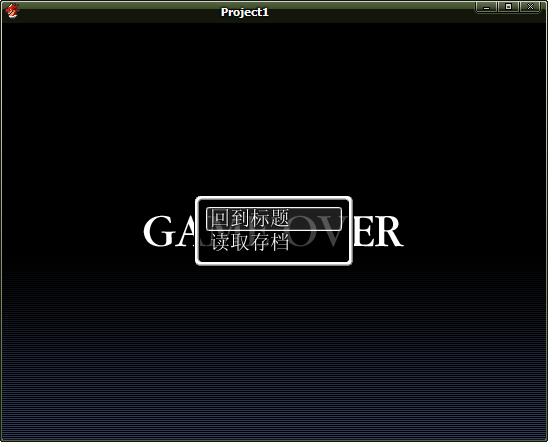Click the letter G in GAME OVER
The height and width of the screenshot is (447, 552).
coord(158,231)
